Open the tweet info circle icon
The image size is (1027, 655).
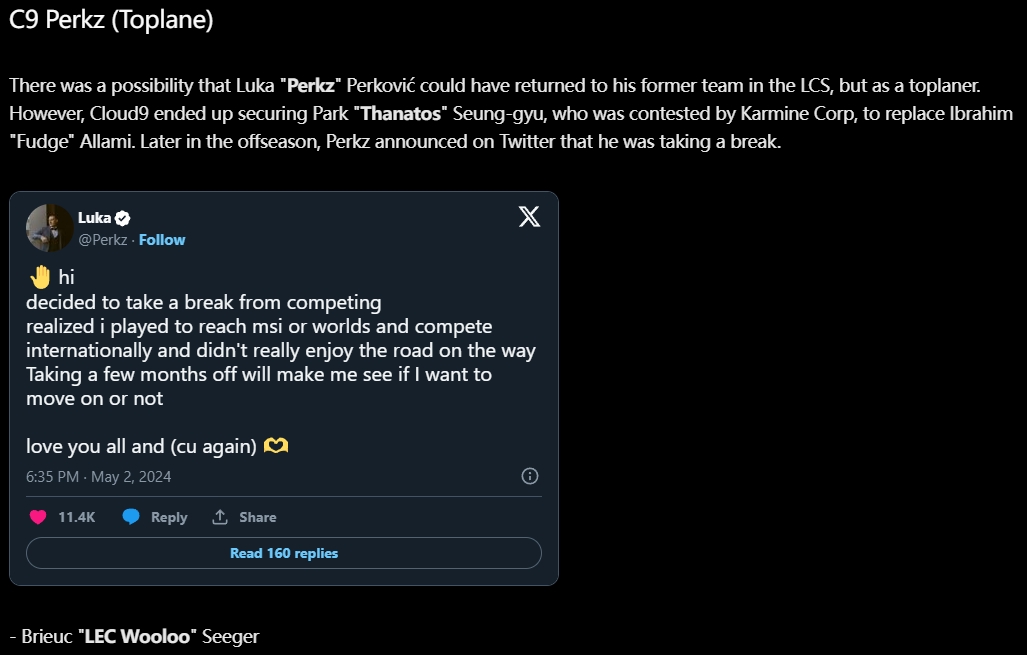[529, 476]
